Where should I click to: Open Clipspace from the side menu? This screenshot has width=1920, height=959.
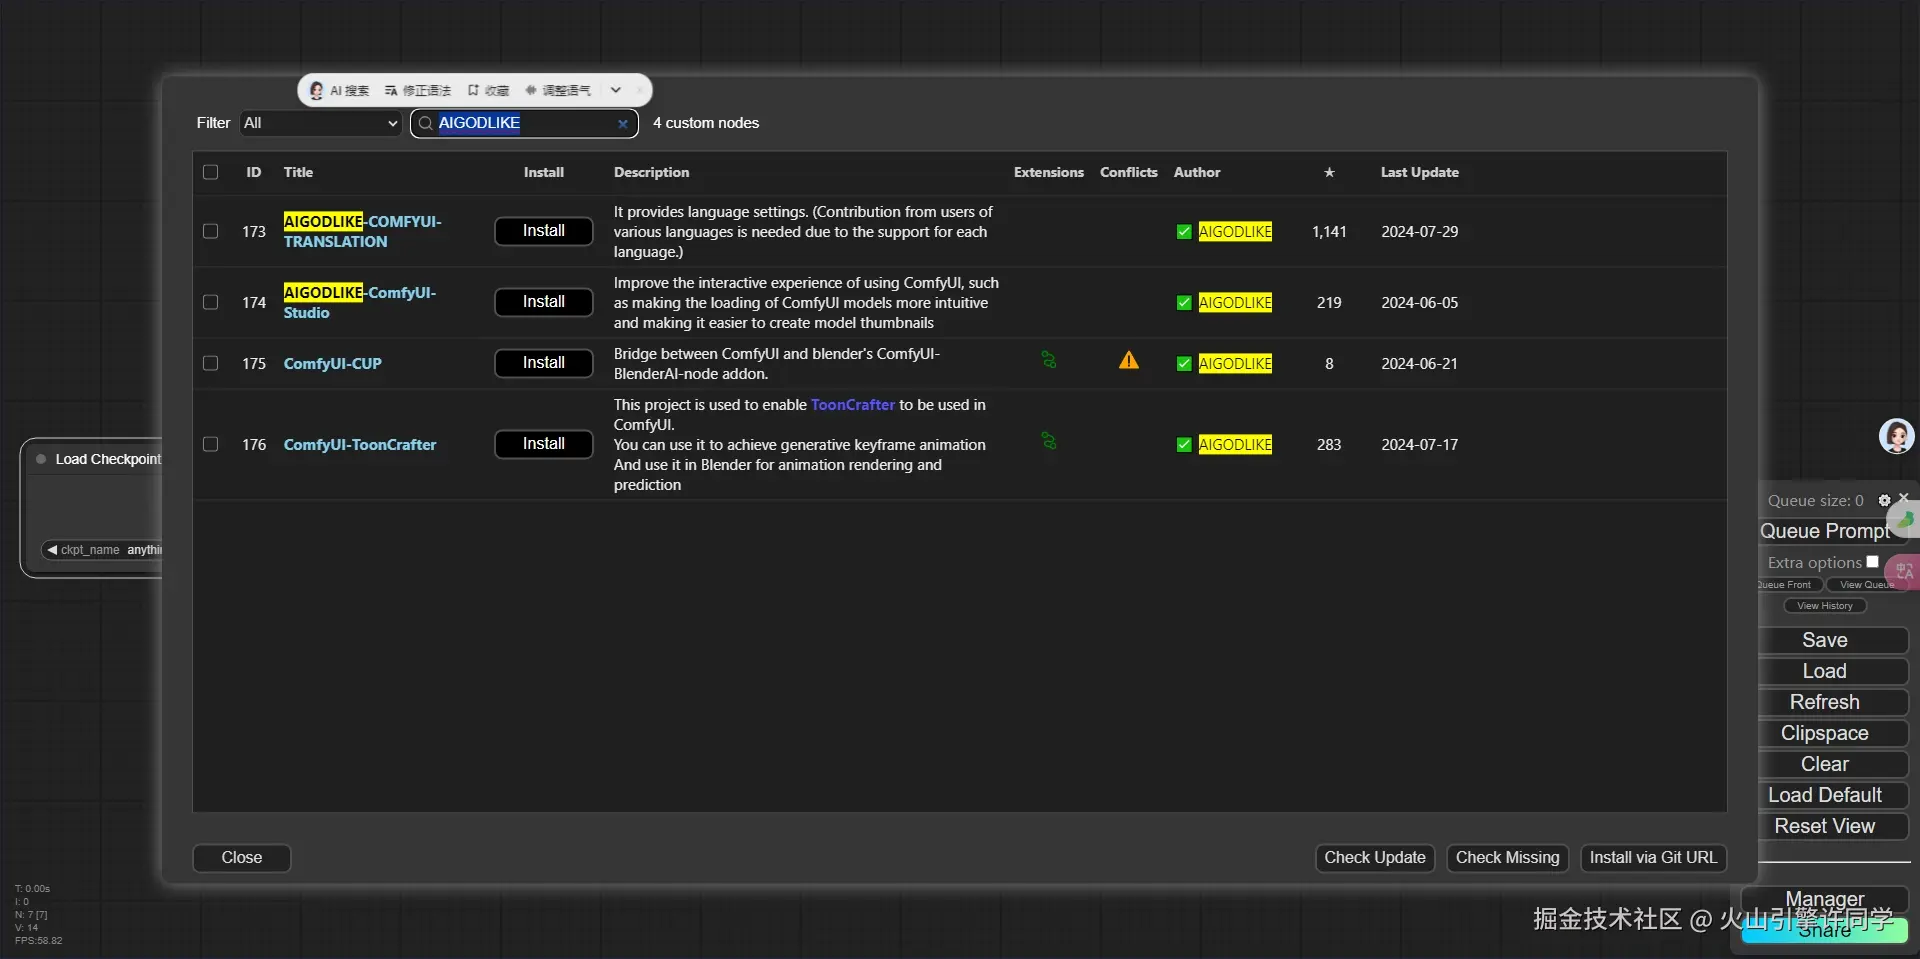[1825, 733]
